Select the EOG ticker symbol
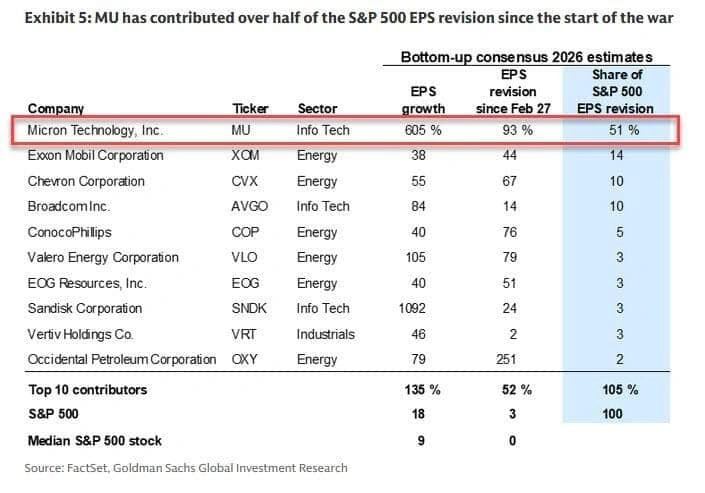This screenshot has width=705, height=493. point(245,283)
